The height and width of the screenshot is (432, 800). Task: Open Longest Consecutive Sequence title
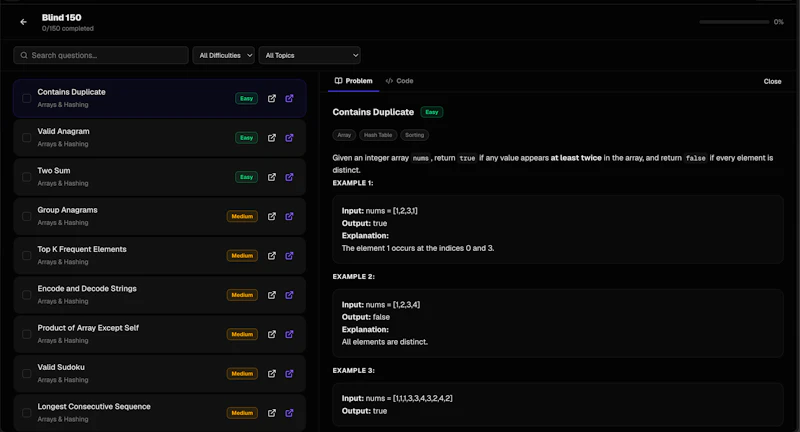tap(94, 406)
